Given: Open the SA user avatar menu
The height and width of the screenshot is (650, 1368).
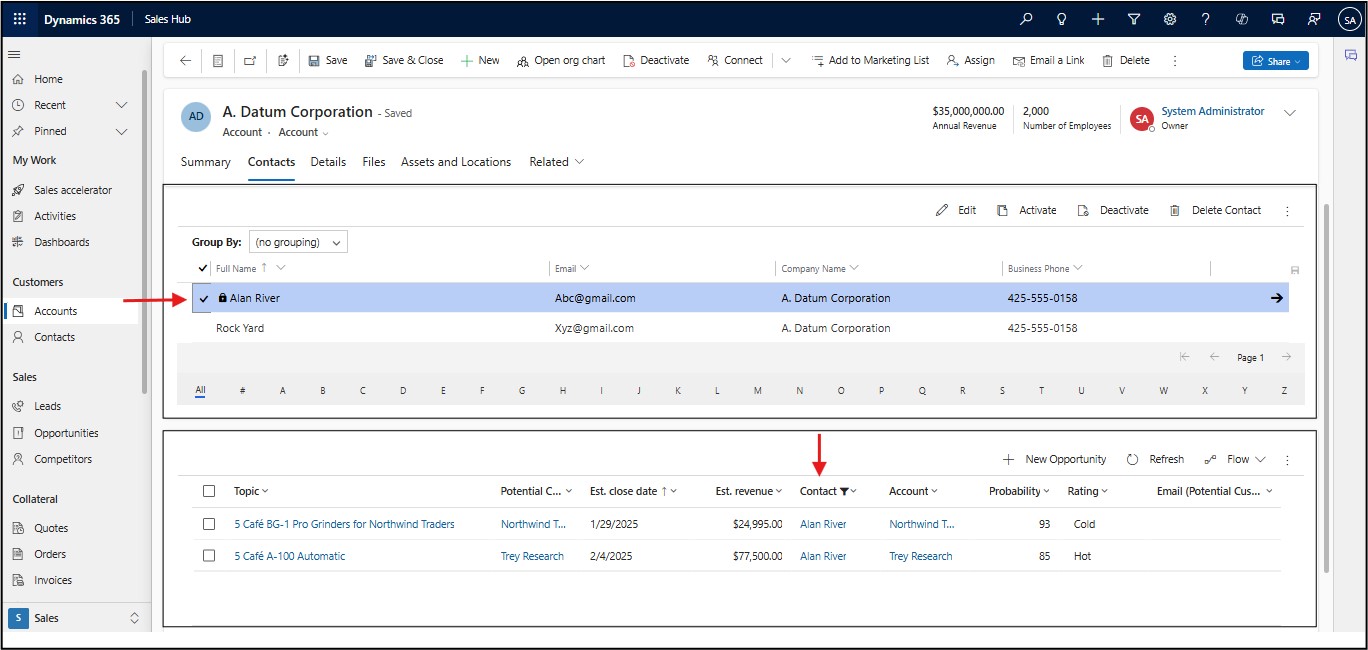Looking at the screenshot, I should click(x=1349, y=19).
